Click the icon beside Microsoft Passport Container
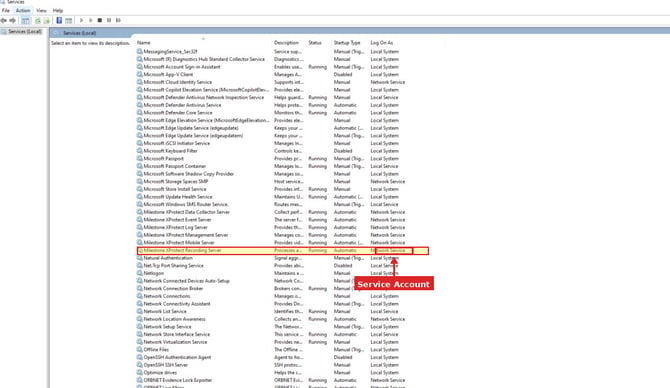This screenshot has width=670, height=388. point(139,166)
